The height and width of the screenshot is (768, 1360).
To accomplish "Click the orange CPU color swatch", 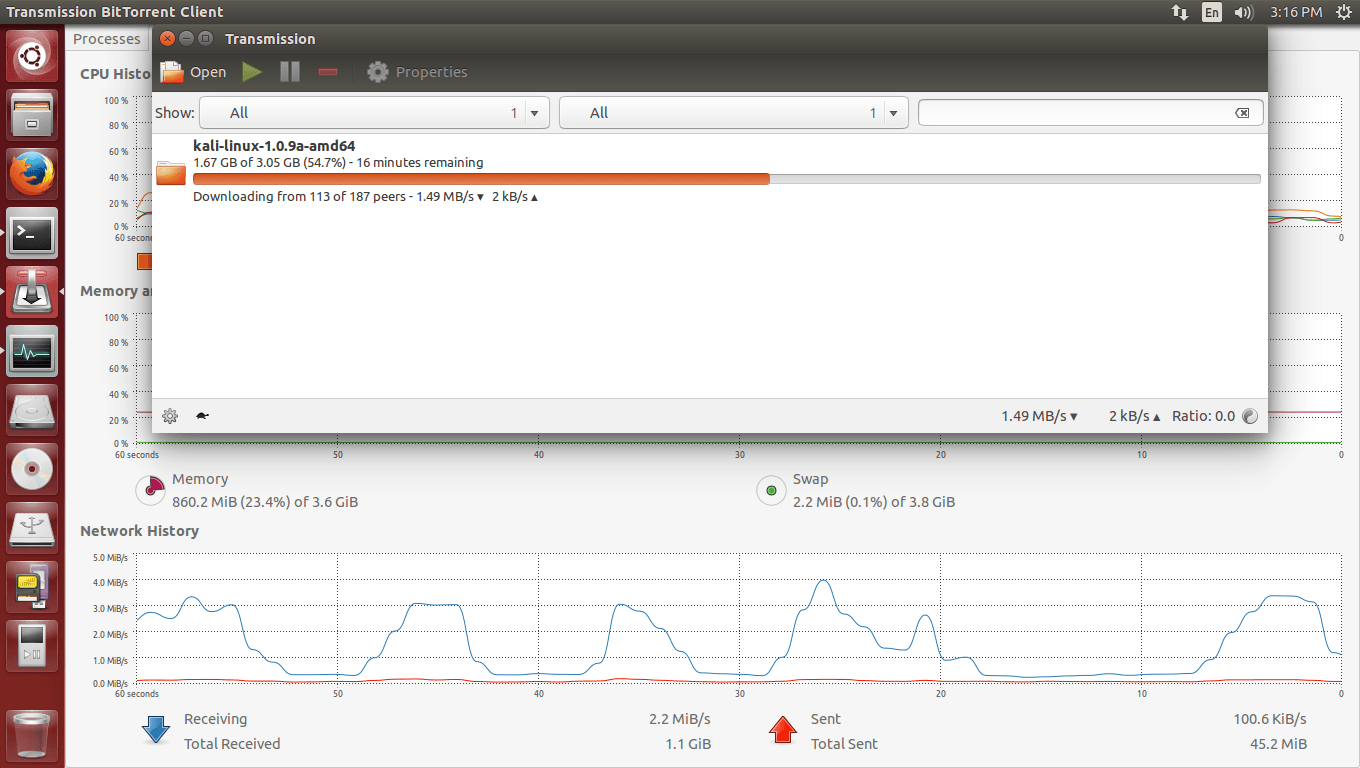I will [144, 261].
